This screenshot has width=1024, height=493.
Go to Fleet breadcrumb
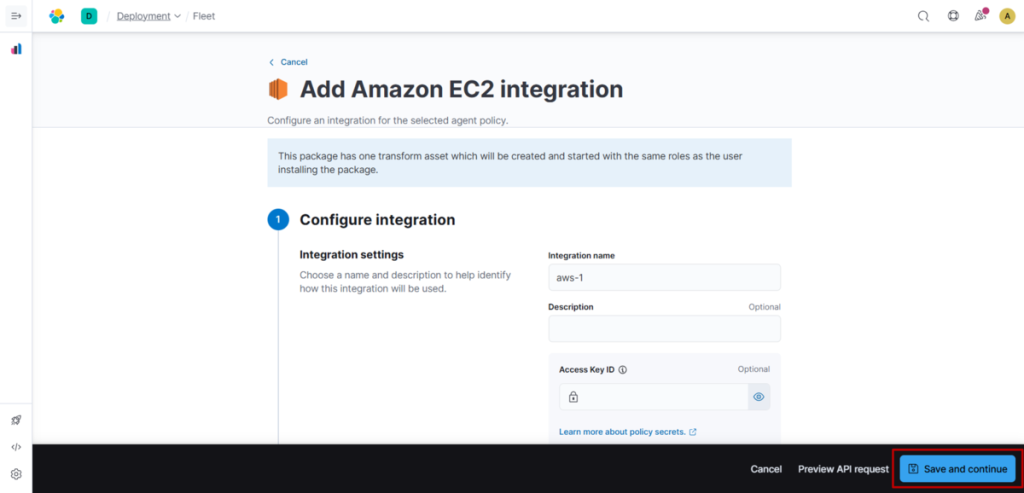point(203,16)
